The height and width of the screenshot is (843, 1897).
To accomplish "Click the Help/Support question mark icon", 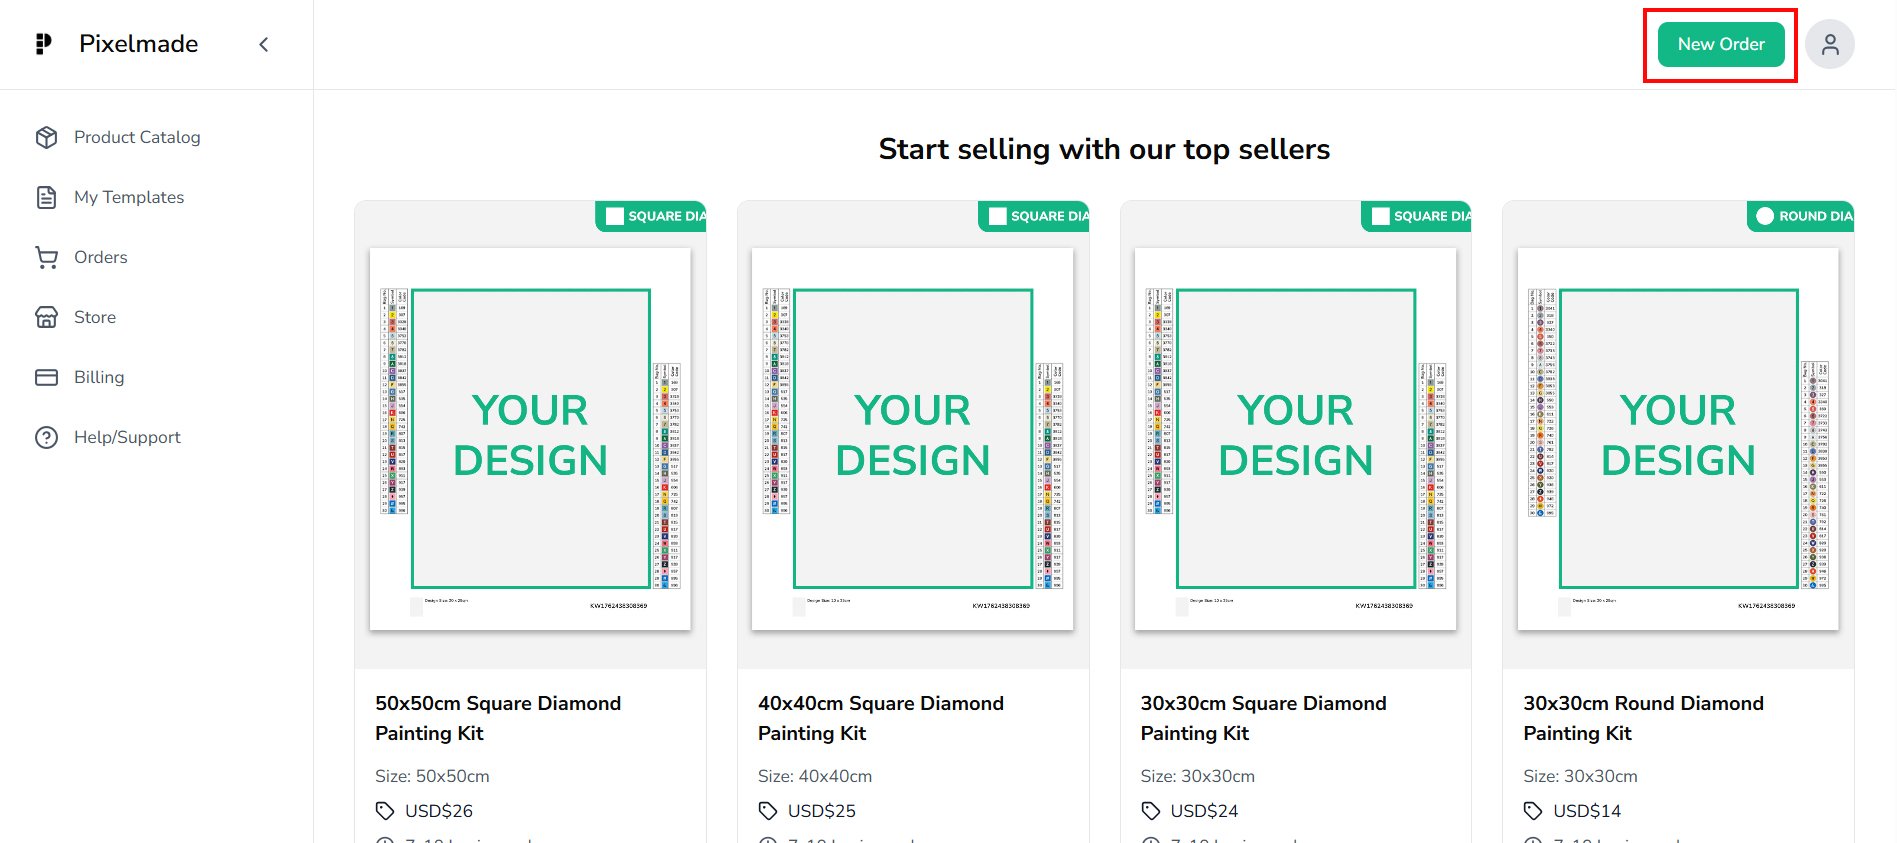I will point(46,437).
